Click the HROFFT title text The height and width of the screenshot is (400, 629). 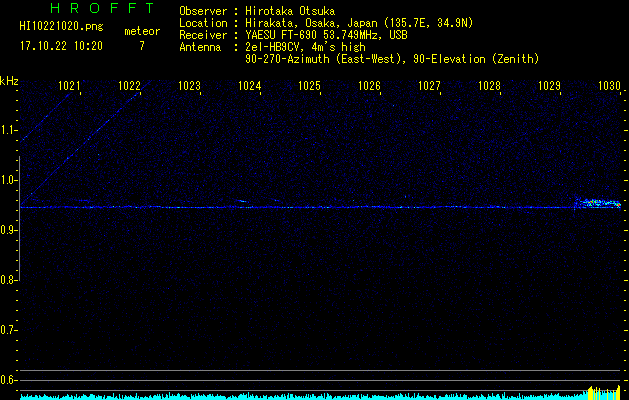coord(103,8)
